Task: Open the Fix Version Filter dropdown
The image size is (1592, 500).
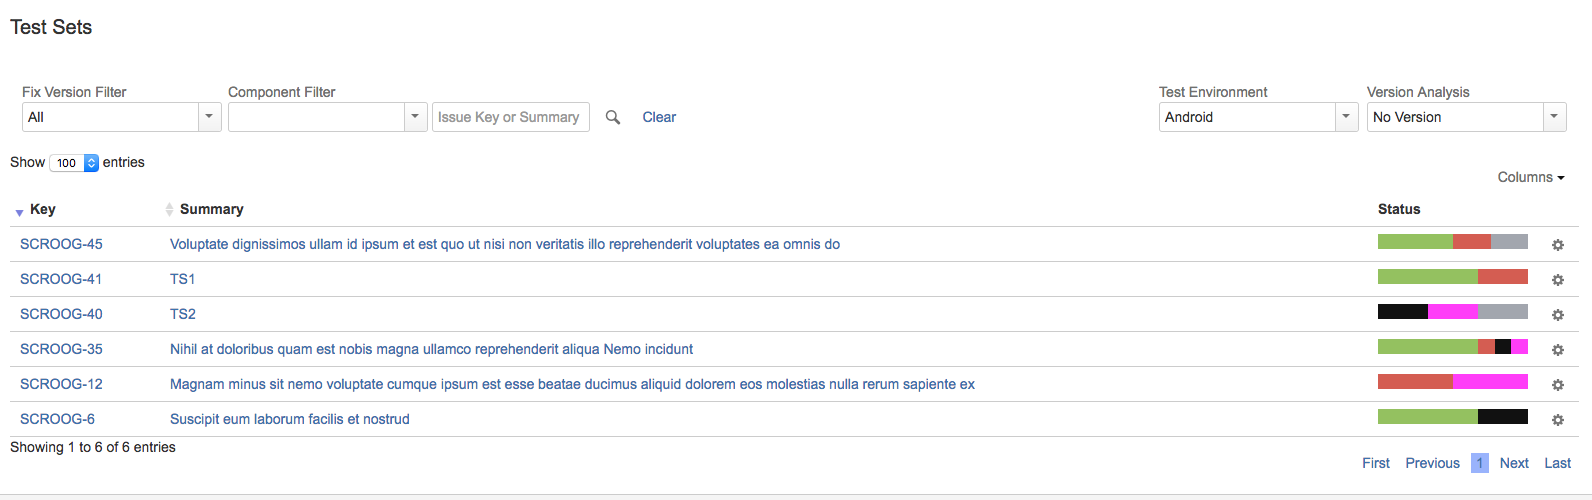Action: [x=121, y=117]
